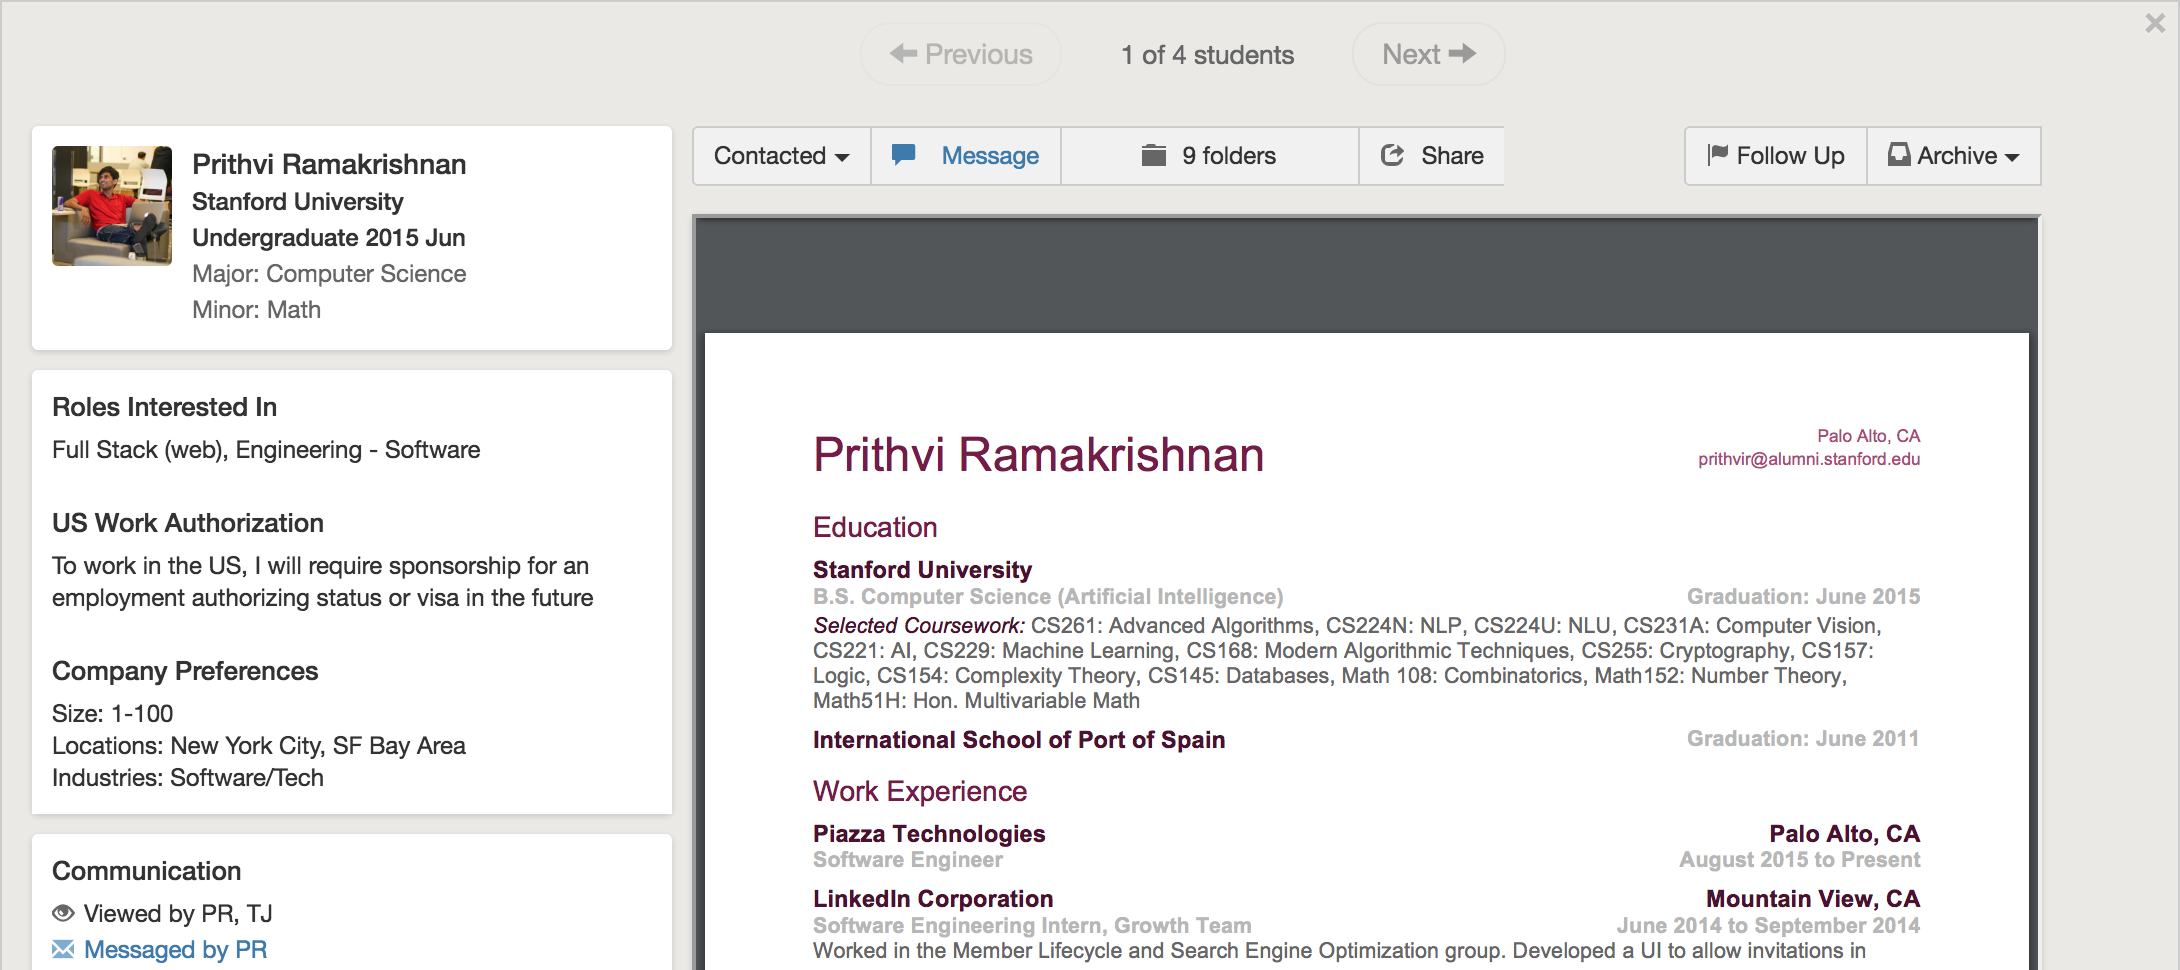Click Size: 1-100 preference text
Image resolution: width=2180 pixels, height=970 pixels.
112,714
